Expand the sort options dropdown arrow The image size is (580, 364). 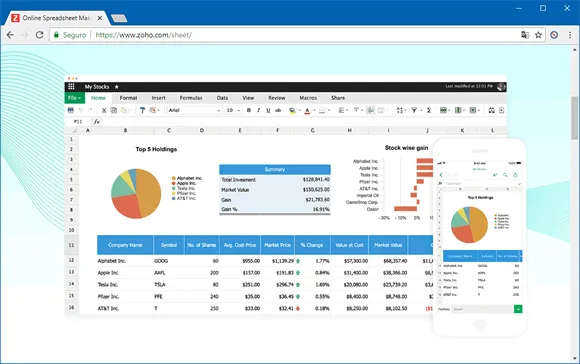point(406,110)
